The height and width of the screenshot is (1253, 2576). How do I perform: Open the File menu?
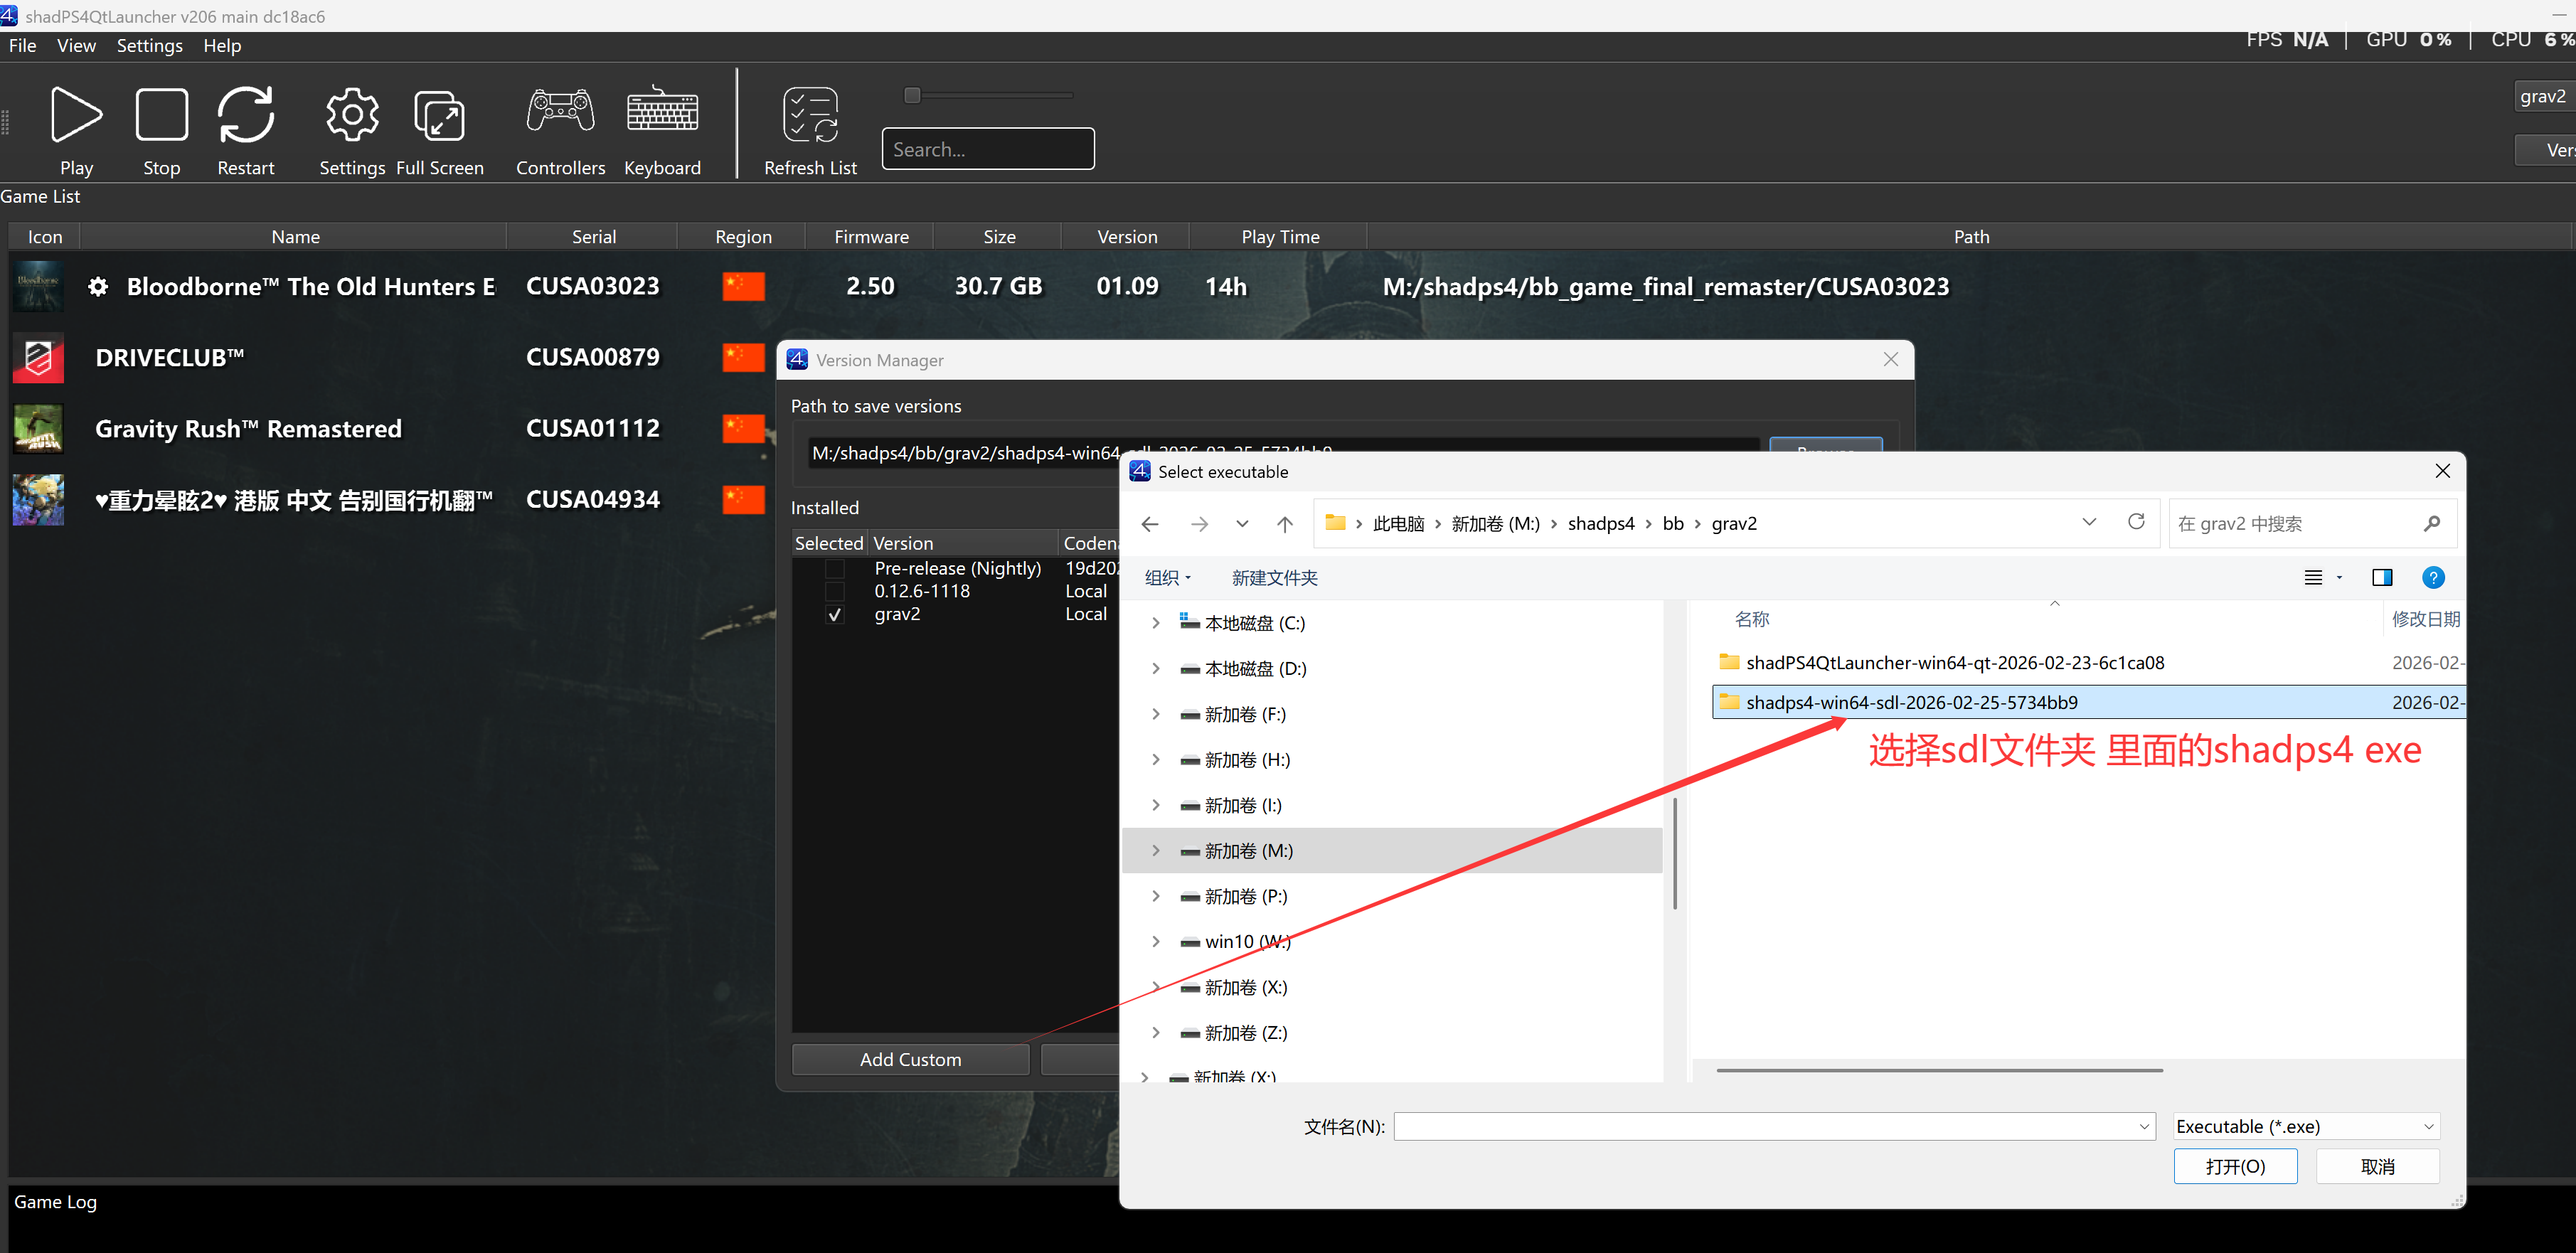(x=22, y=45)
